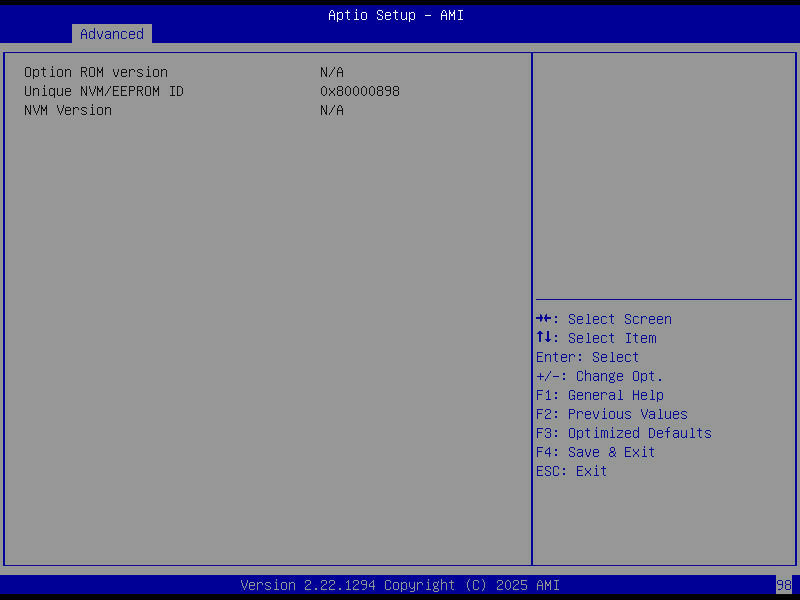800x600 pixels.
Task: Click the N/A value beside Option ROM version
Action: pyautogui.click(x=331, y=71)
